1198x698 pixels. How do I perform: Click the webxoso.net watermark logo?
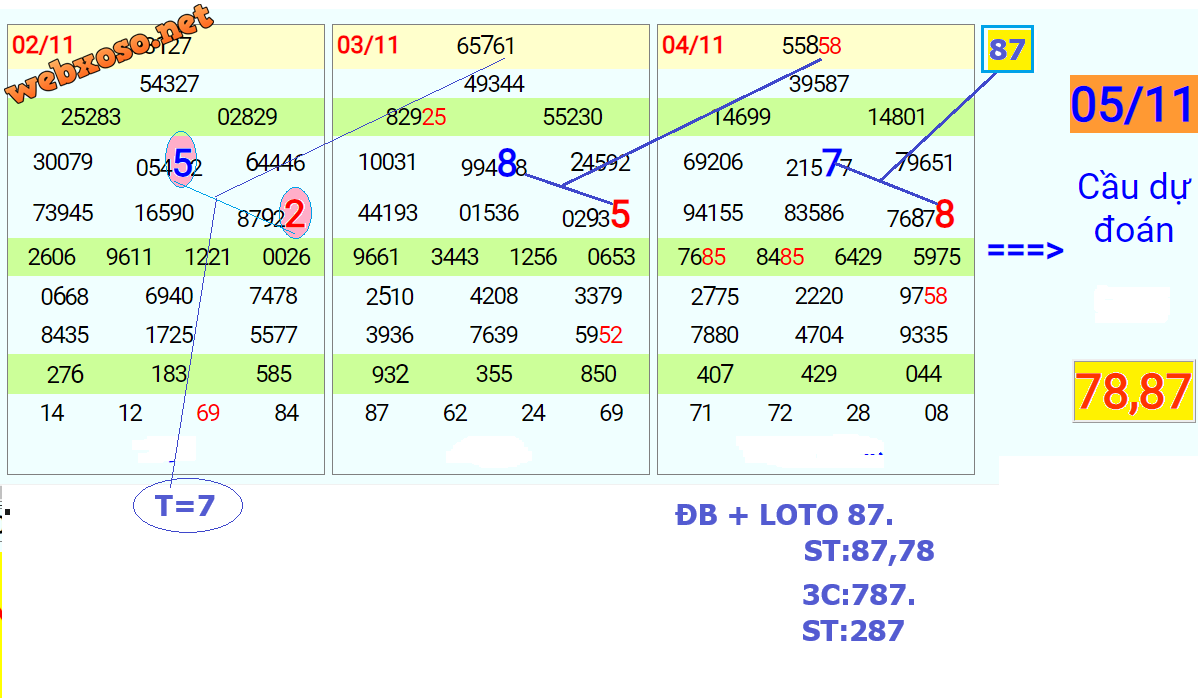[110, 54]
